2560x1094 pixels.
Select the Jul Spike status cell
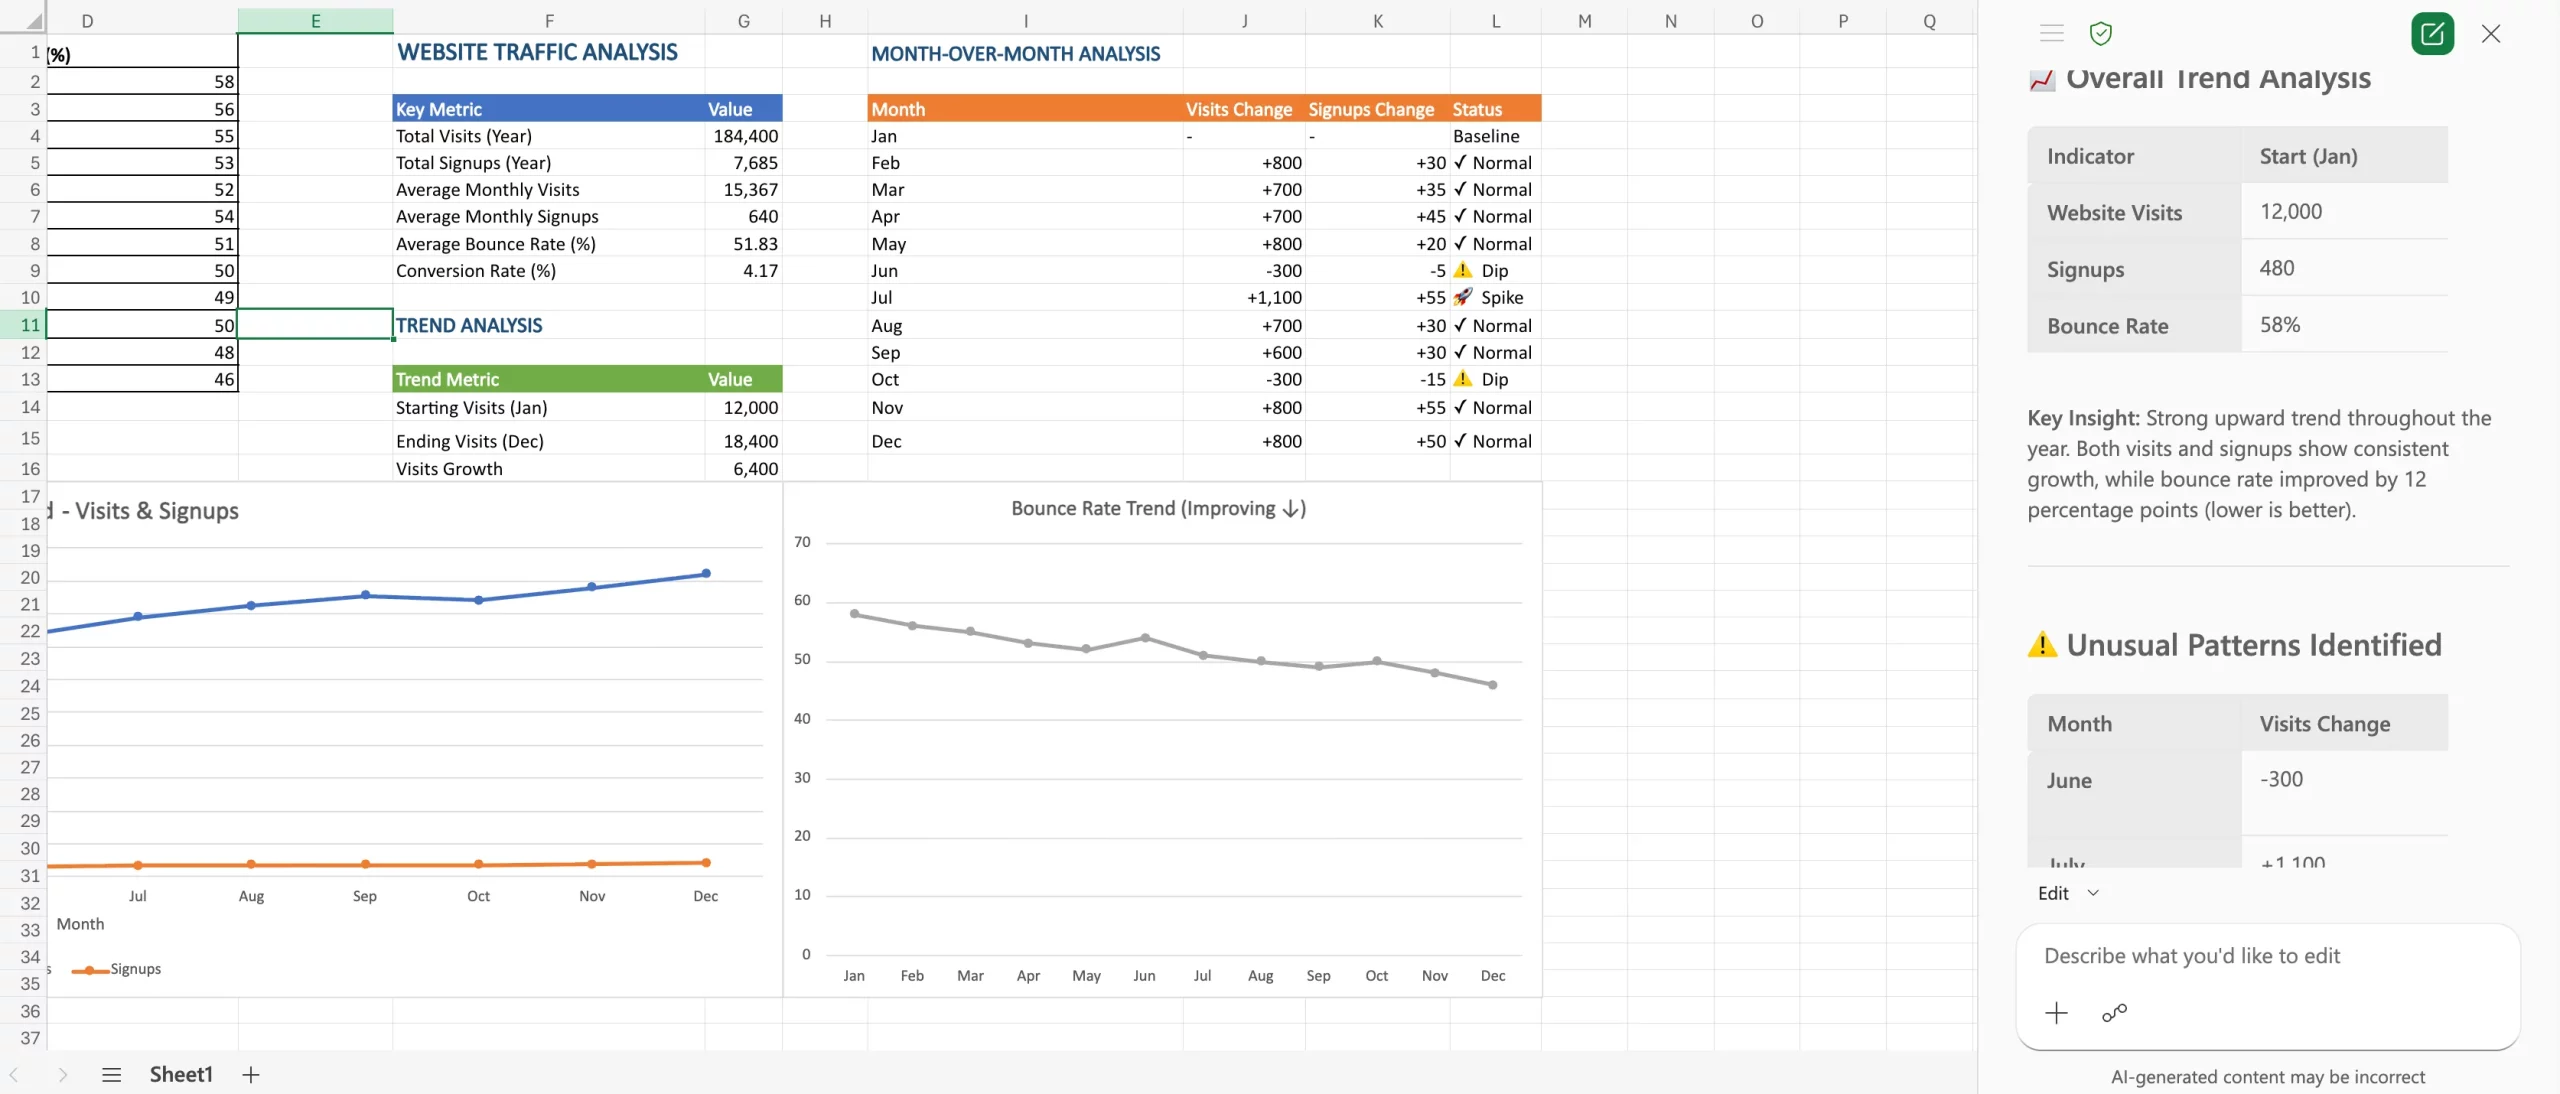(x=1495, y=297)
